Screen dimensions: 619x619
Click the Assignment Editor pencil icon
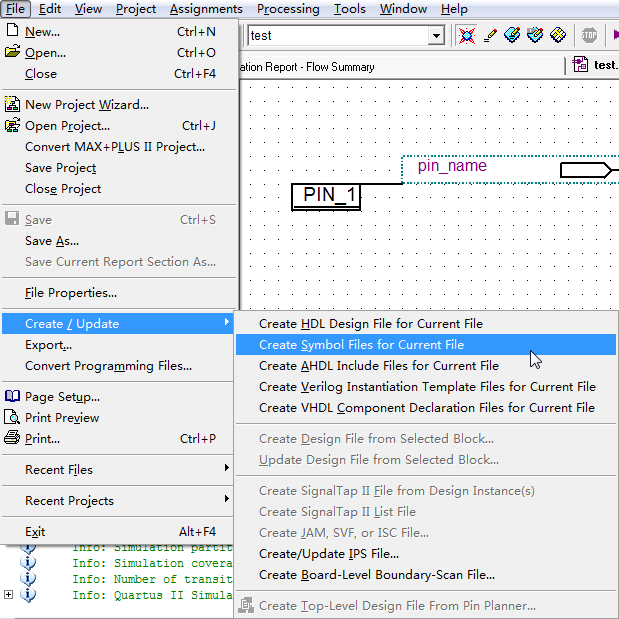(490, 36)
